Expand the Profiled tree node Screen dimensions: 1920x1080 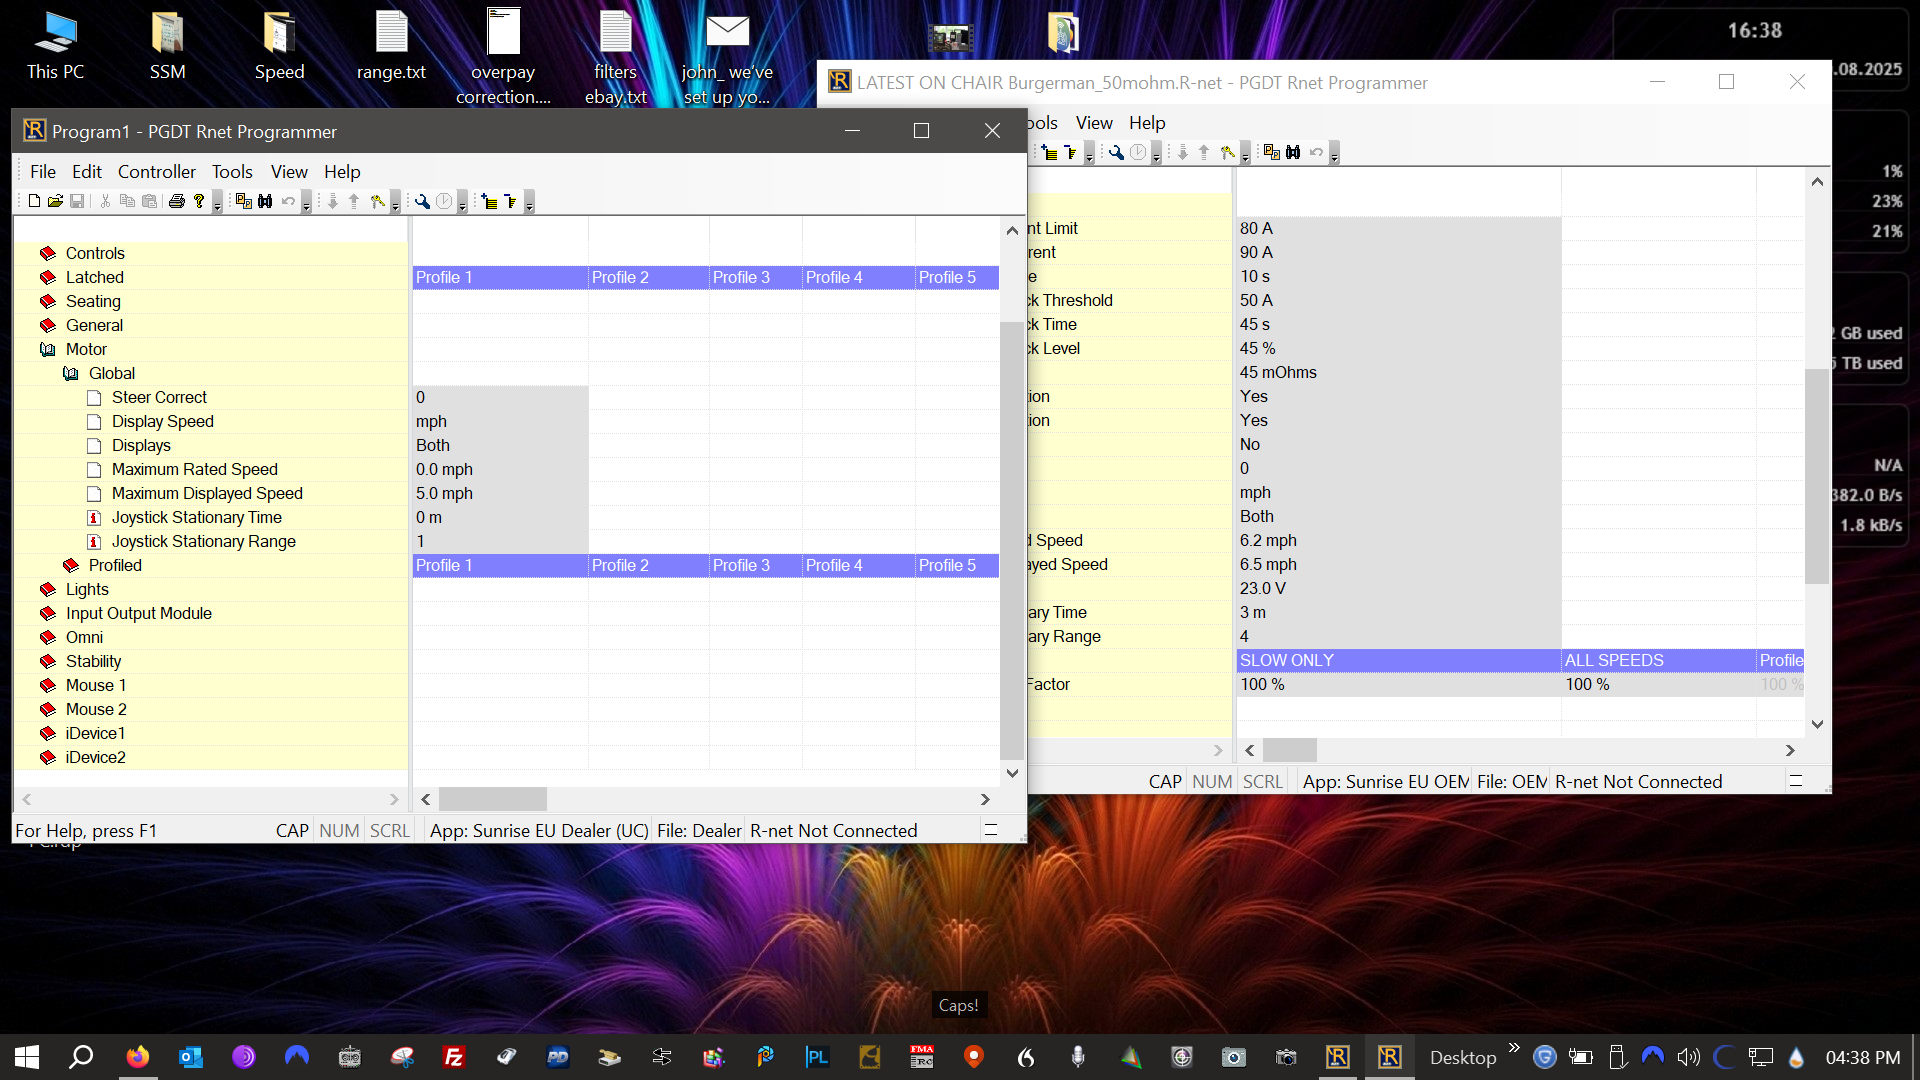(x=70, y=565)
